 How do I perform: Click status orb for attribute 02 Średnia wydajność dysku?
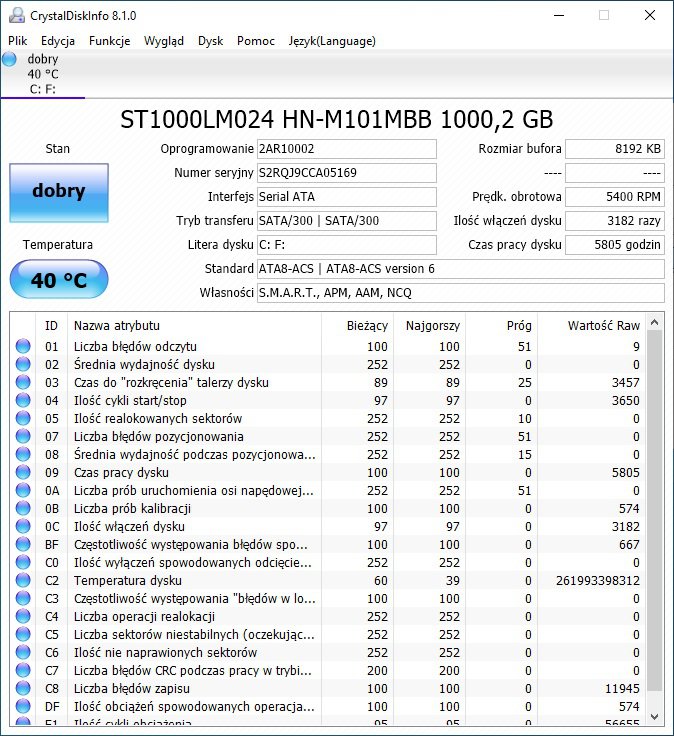(x=23, y=364)
